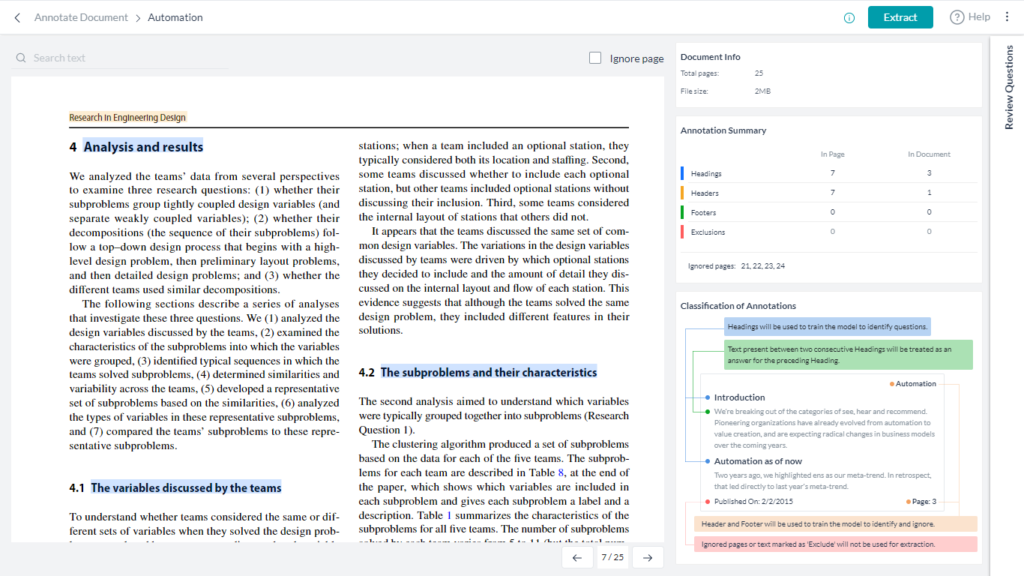Click the Headings color indicator in Annotation Summary
The width and height of the screenshot is (1024, 576).
[682, 171]
